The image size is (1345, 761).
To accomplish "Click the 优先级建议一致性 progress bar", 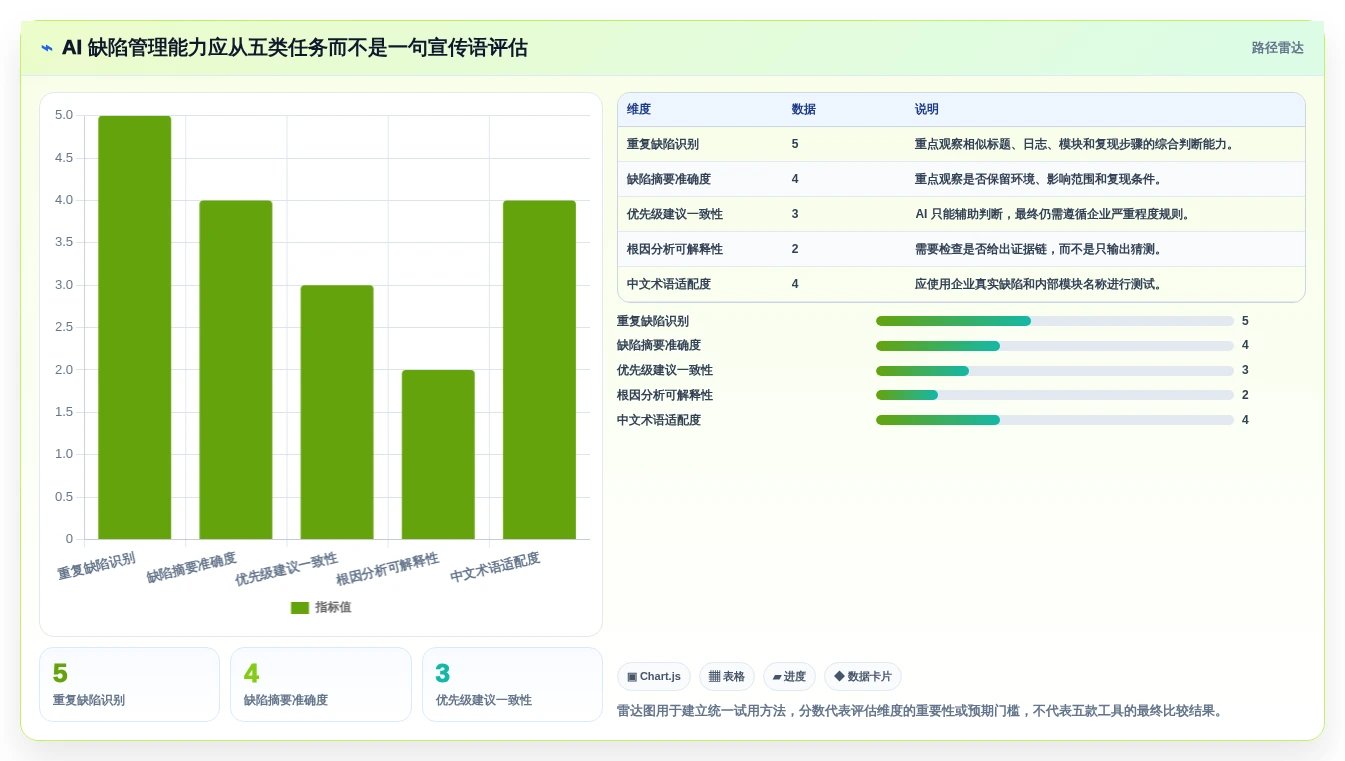I will (x=1055, y=371).
